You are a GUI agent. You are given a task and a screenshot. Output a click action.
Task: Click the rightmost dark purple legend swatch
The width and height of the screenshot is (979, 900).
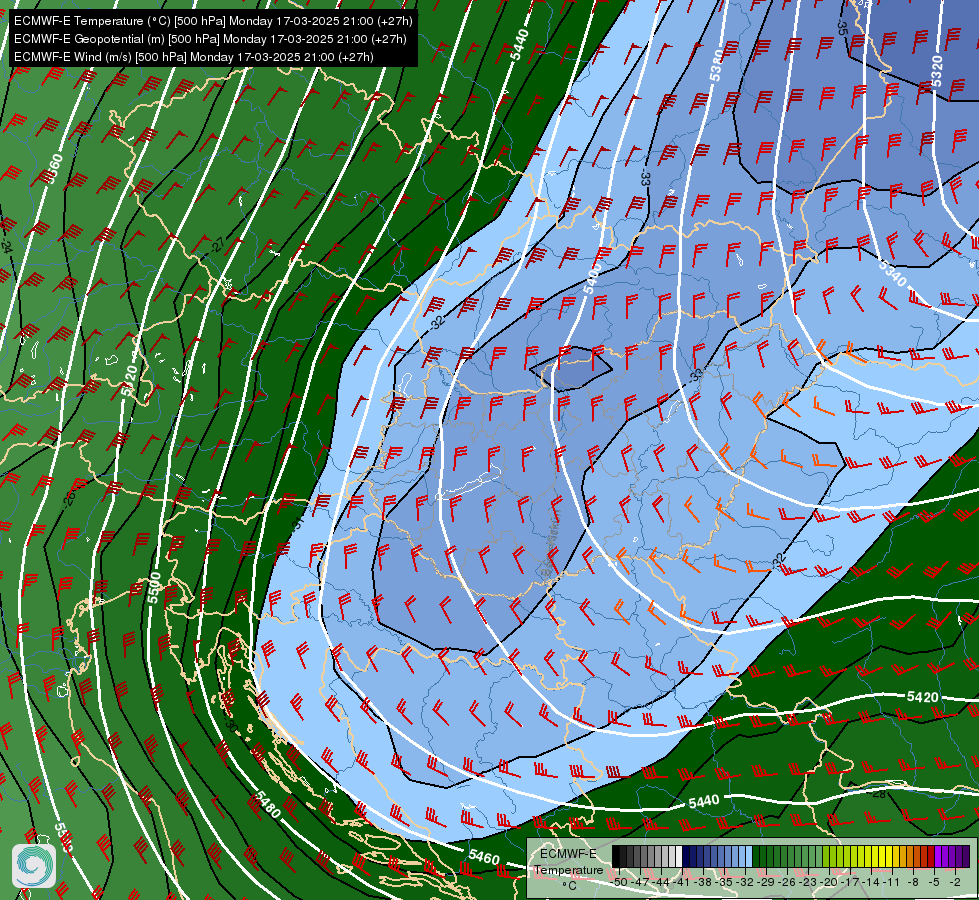click(965, 856)
